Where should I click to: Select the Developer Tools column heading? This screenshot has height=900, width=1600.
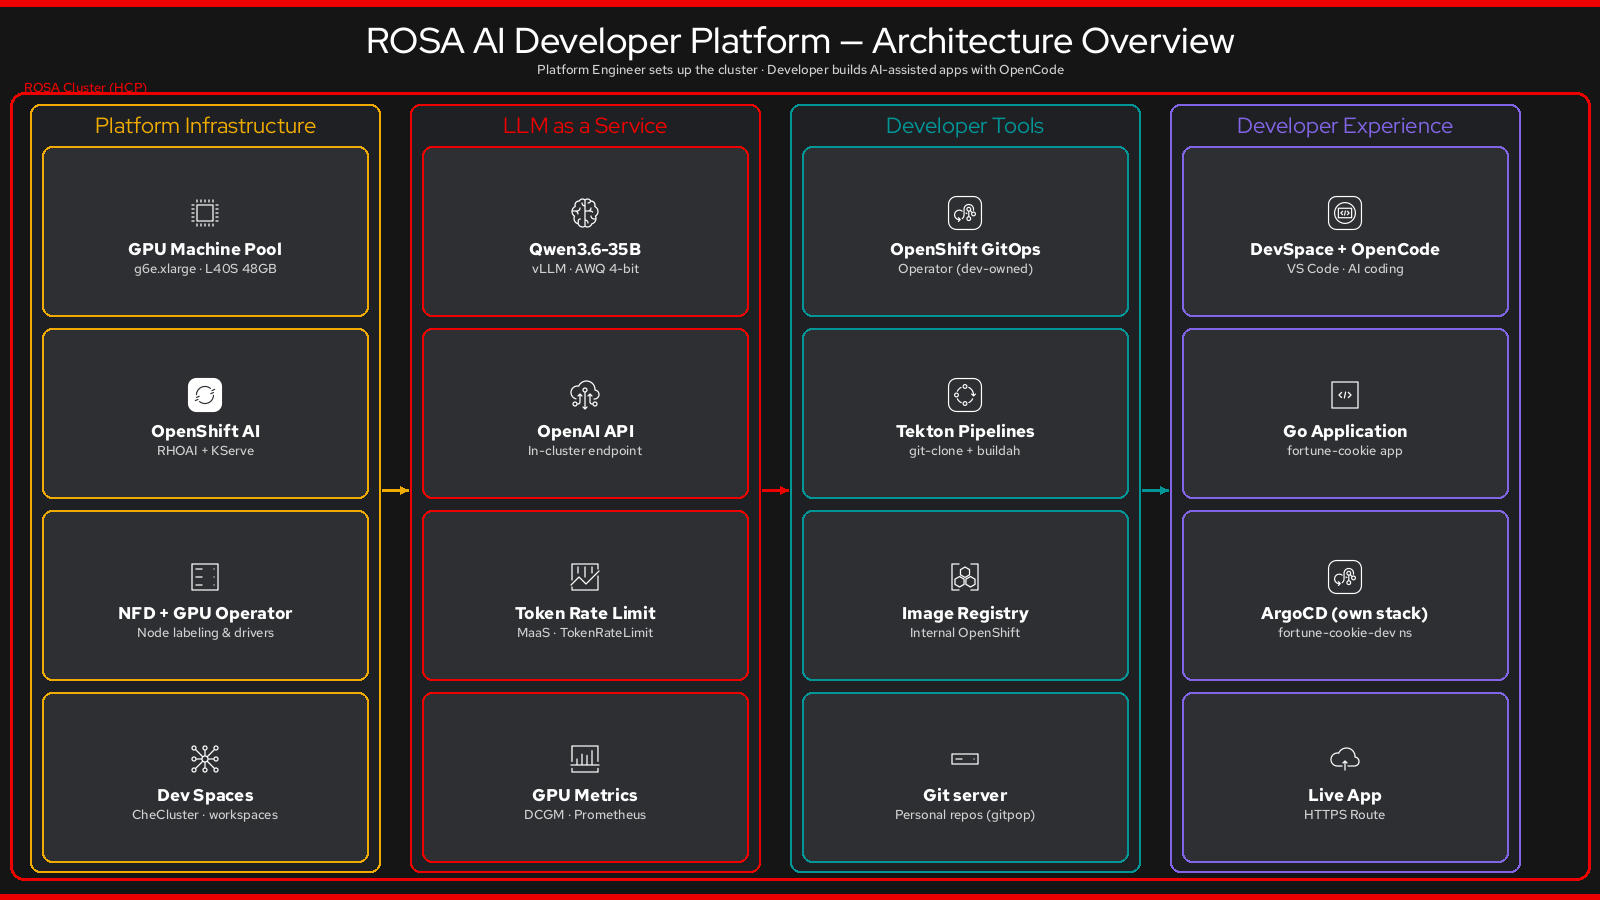[965, 126]
